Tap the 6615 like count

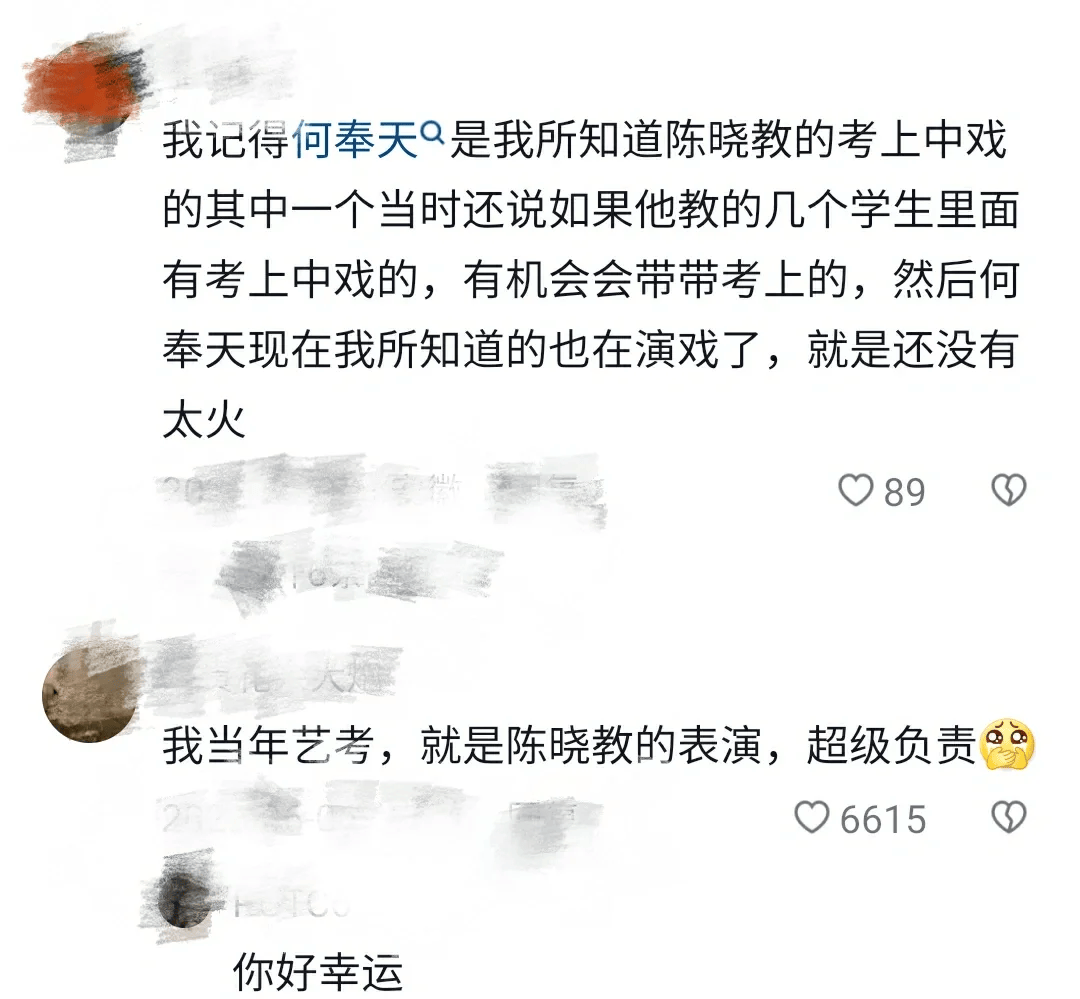click(x=883, y=819)
